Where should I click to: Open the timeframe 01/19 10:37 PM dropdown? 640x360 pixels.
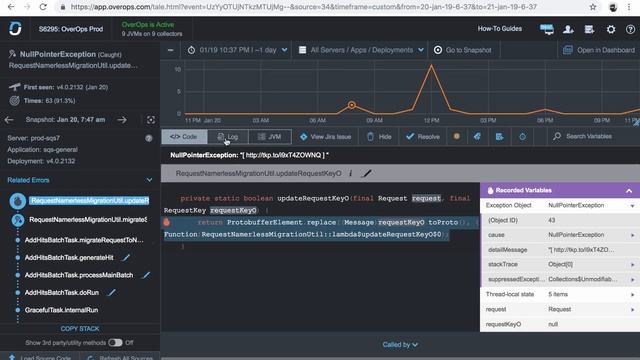coord(239,50)
